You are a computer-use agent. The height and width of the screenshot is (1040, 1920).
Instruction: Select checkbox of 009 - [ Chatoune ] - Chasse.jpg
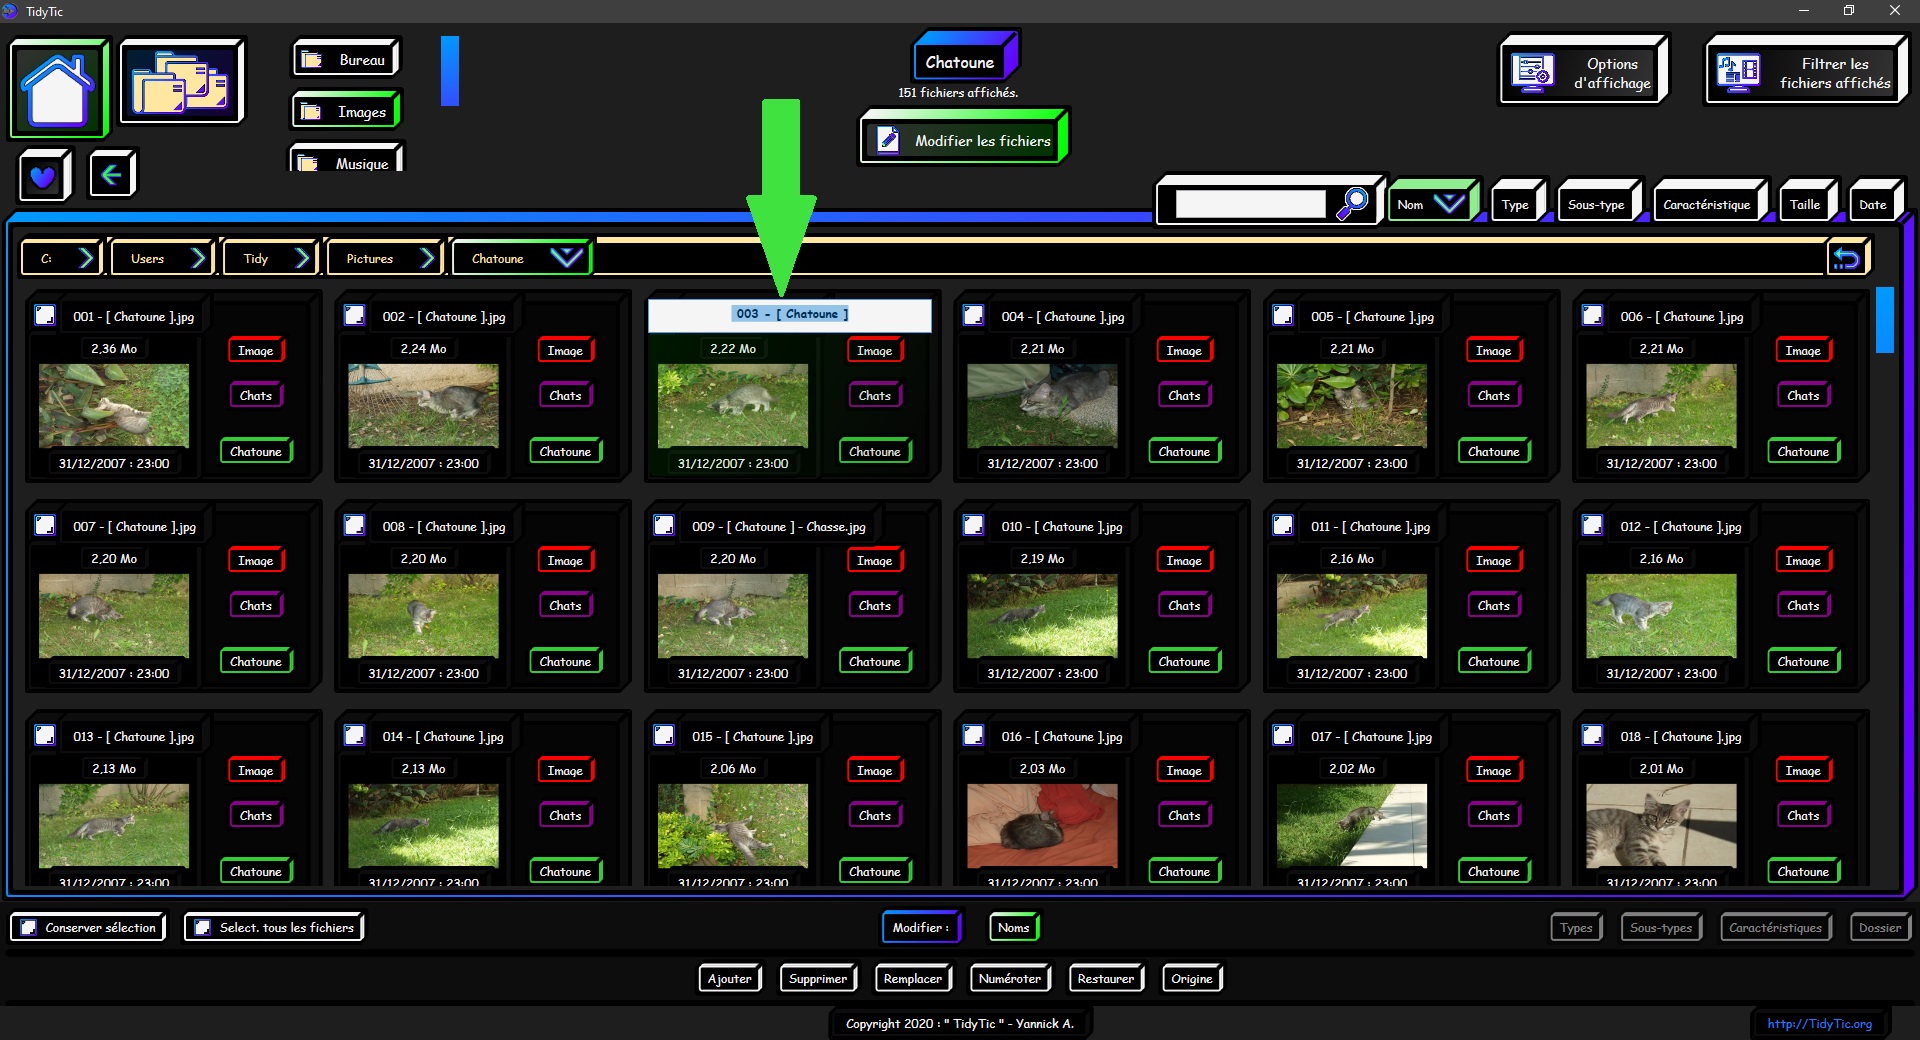[664, 526]
